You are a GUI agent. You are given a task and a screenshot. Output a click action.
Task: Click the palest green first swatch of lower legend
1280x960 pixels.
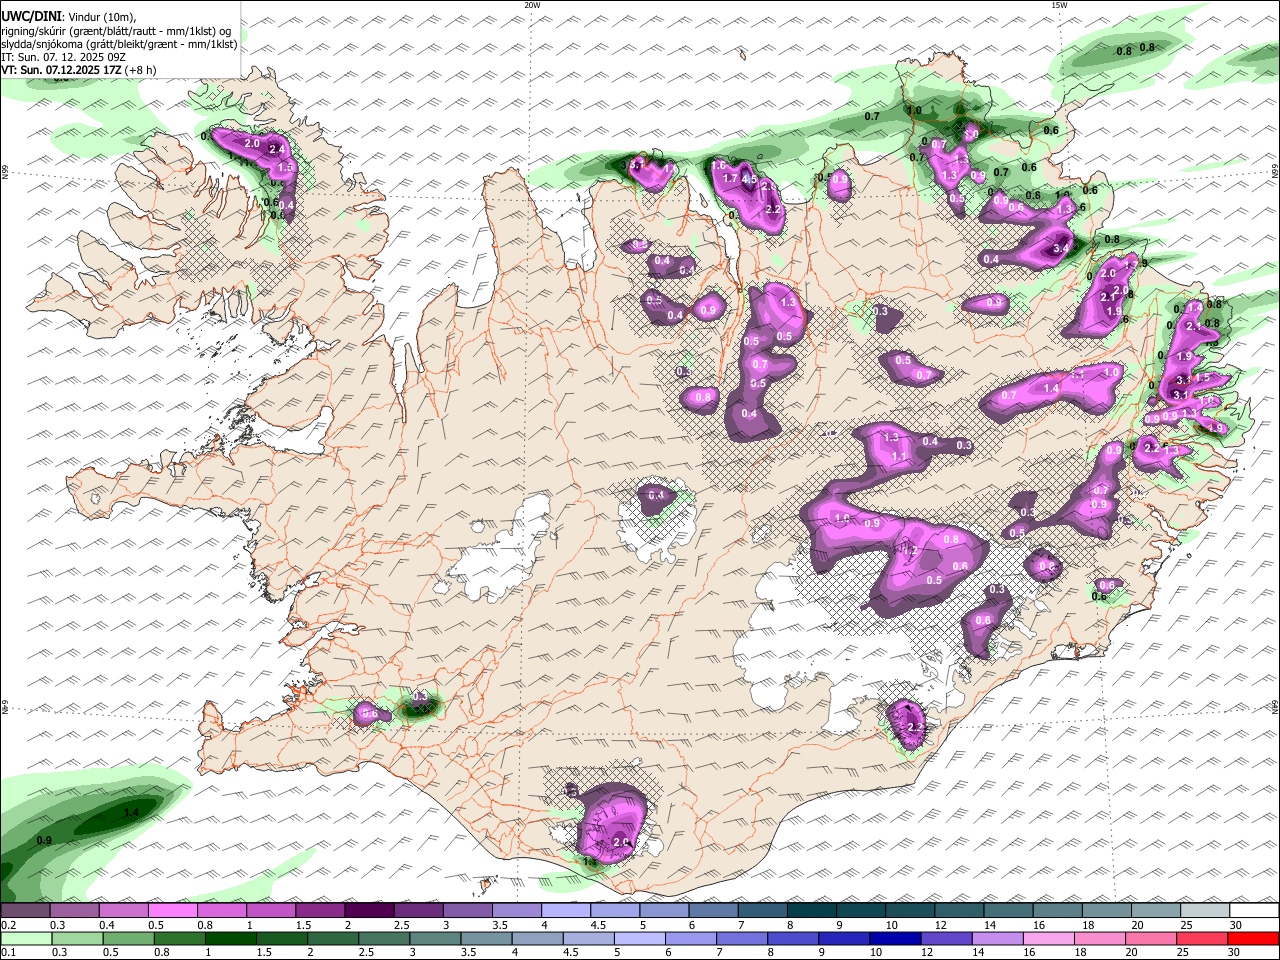point(25,939)
